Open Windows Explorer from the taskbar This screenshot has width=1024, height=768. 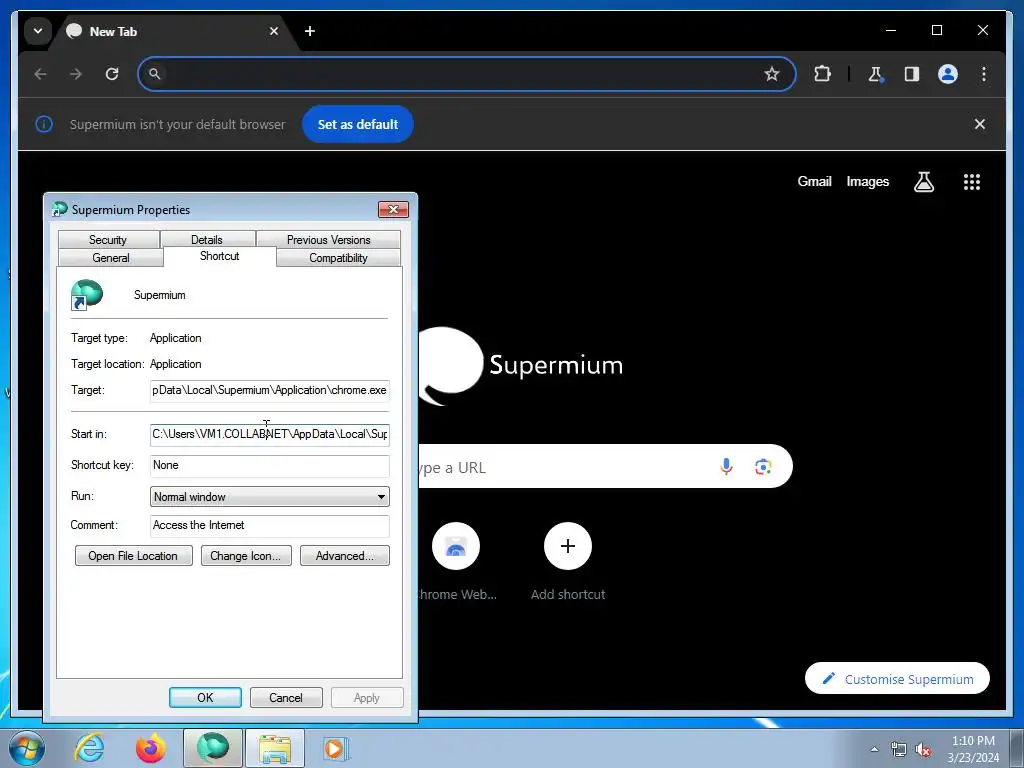pyautogui.click(x=275, y=748)
